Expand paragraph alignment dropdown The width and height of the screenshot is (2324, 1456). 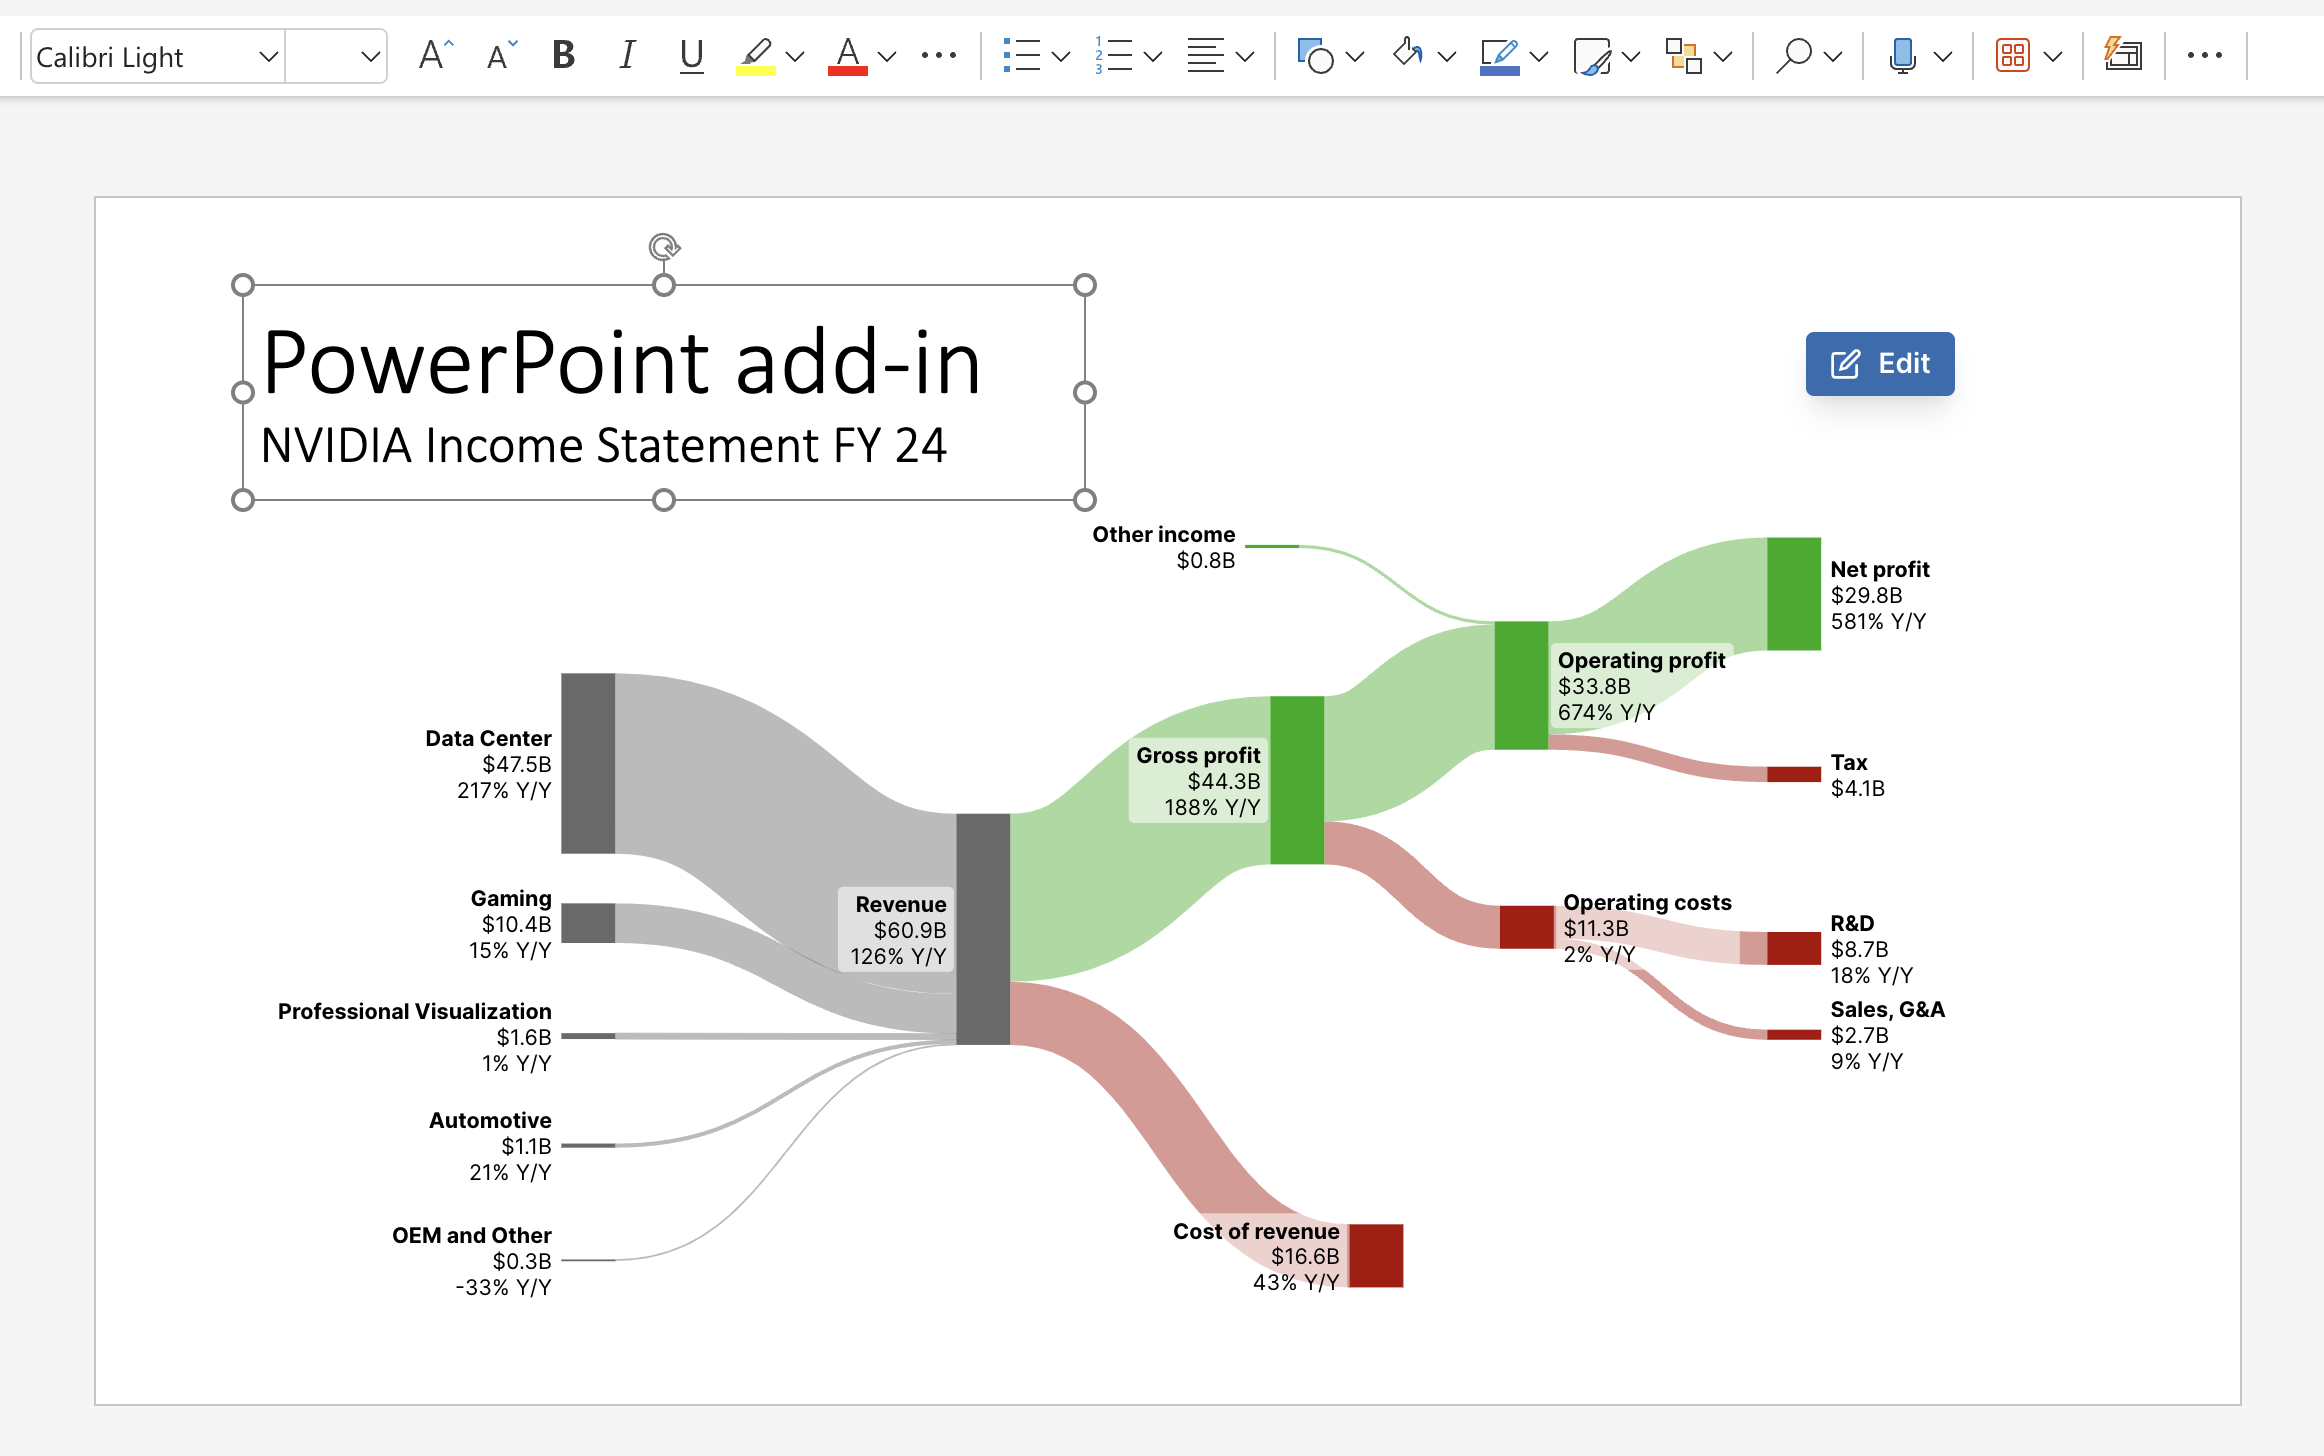(1245, 57)
